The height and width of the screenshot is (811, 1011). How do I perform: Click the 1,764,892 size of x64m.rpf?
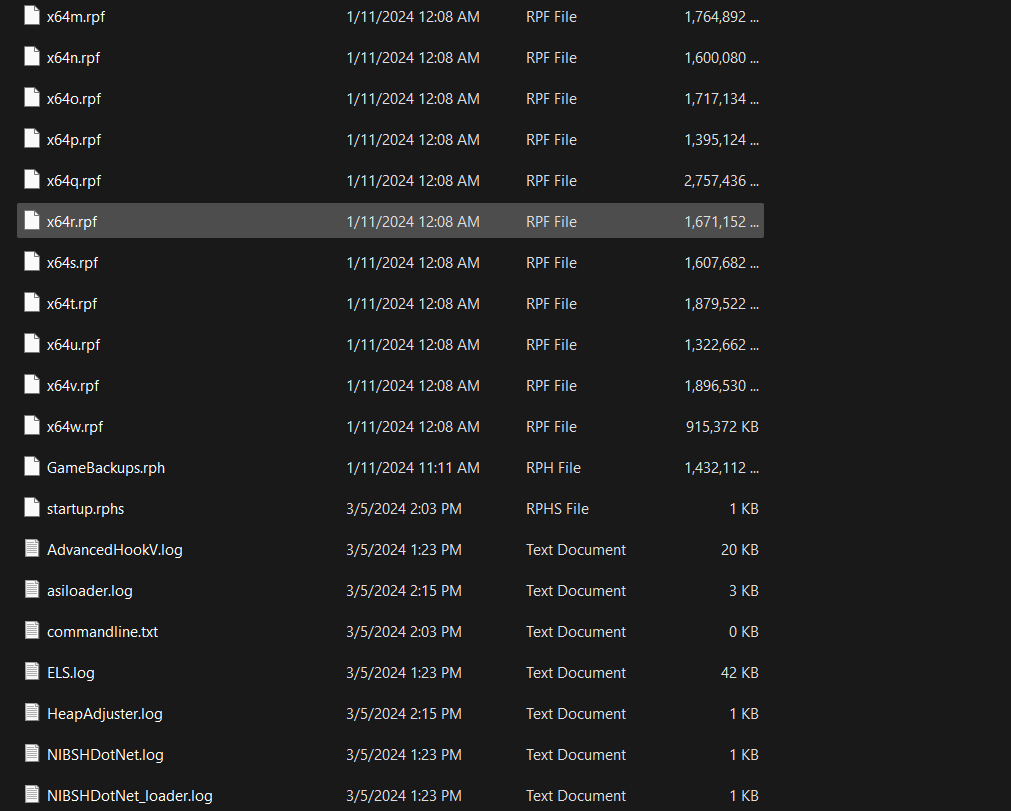(721, 17)
